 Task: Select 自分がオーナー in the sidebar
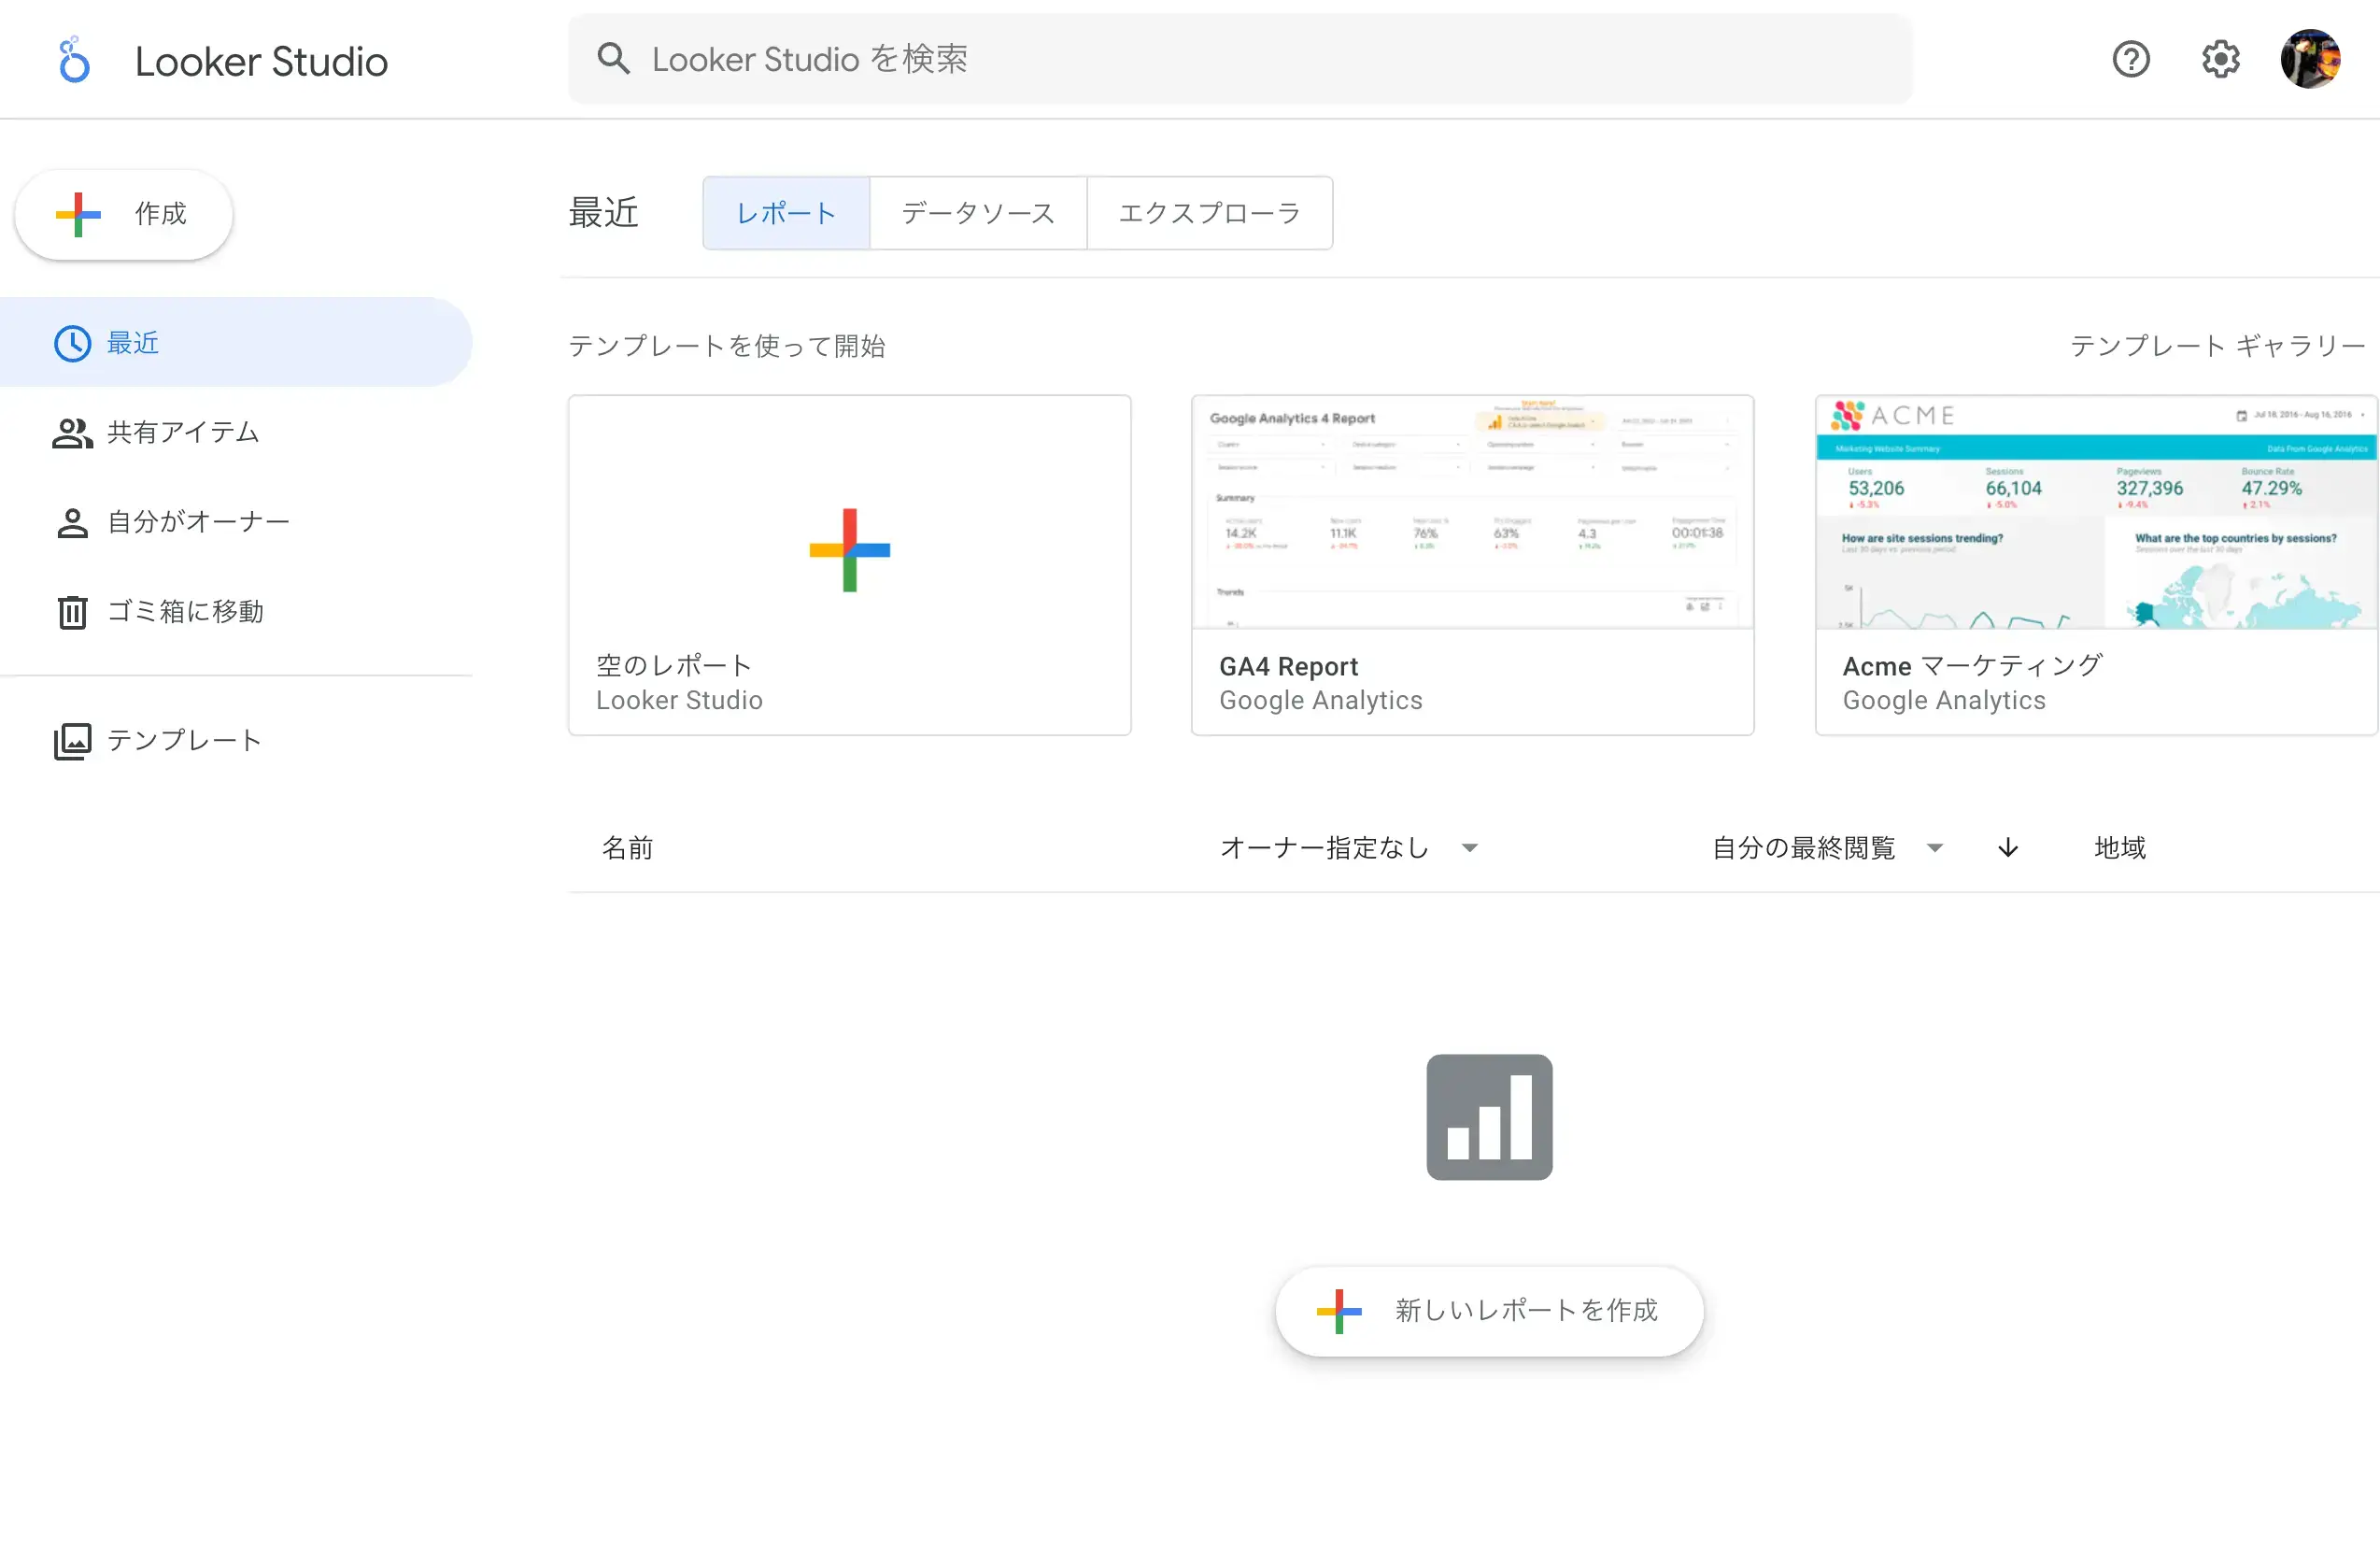click(236, 522)
